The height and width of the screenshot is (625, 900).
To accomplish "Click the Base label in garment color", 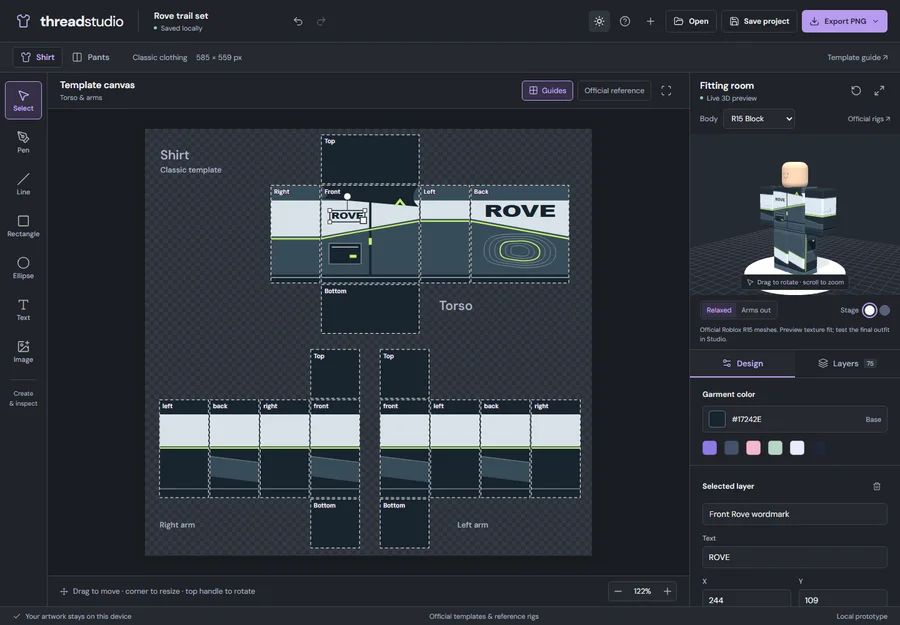I will [873, 420].
